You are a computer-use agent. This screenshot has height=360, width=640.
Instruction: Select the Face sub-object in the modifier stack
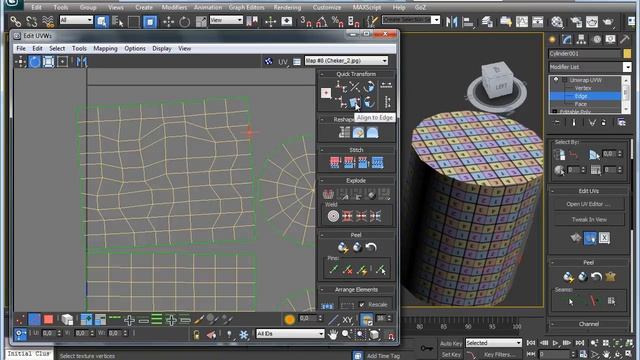581,104
